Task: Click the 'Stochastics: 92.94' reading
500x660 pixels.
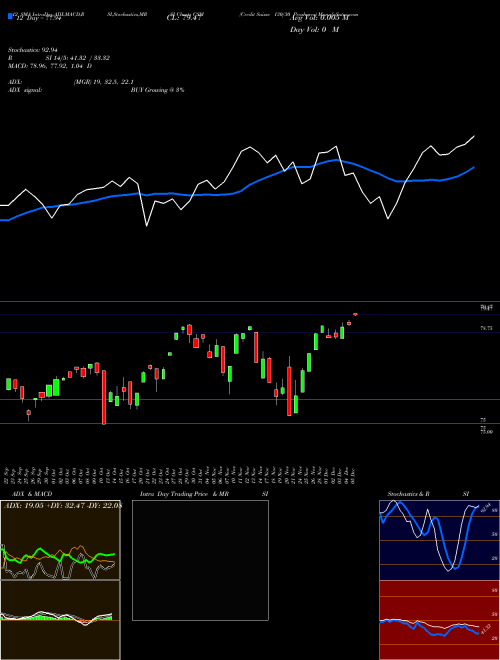Action: 35,50
